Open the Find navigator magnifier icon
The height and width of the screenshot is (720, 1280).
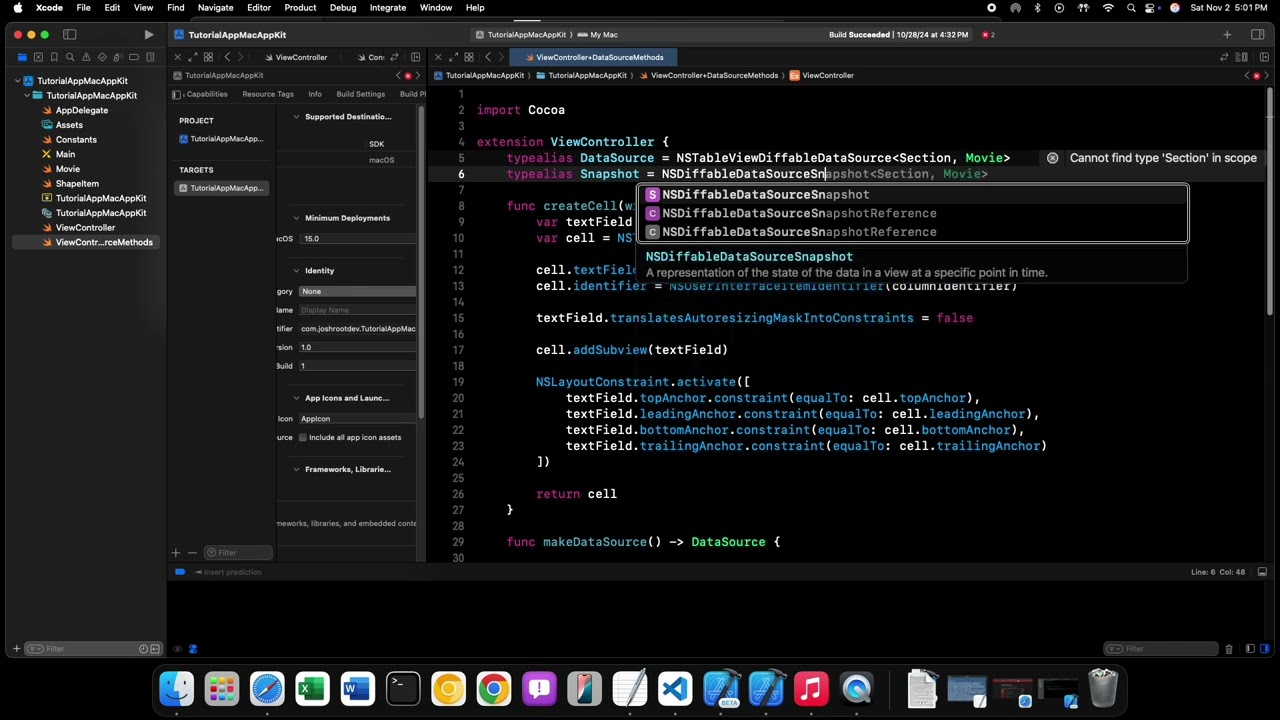click(72, 57)
